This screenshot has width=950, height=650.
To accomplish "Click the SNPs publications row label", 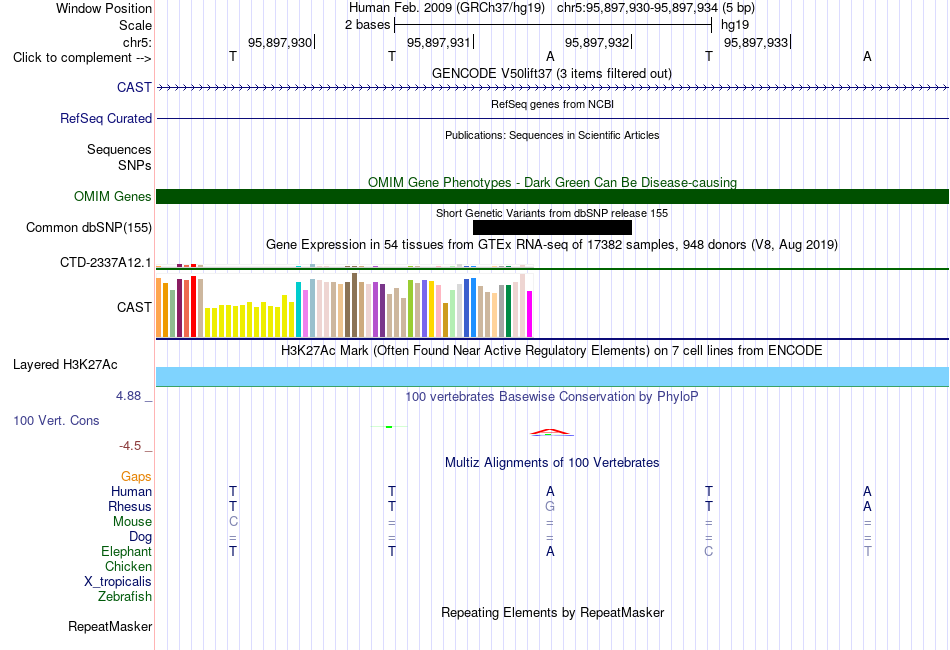I will (135, 165).
